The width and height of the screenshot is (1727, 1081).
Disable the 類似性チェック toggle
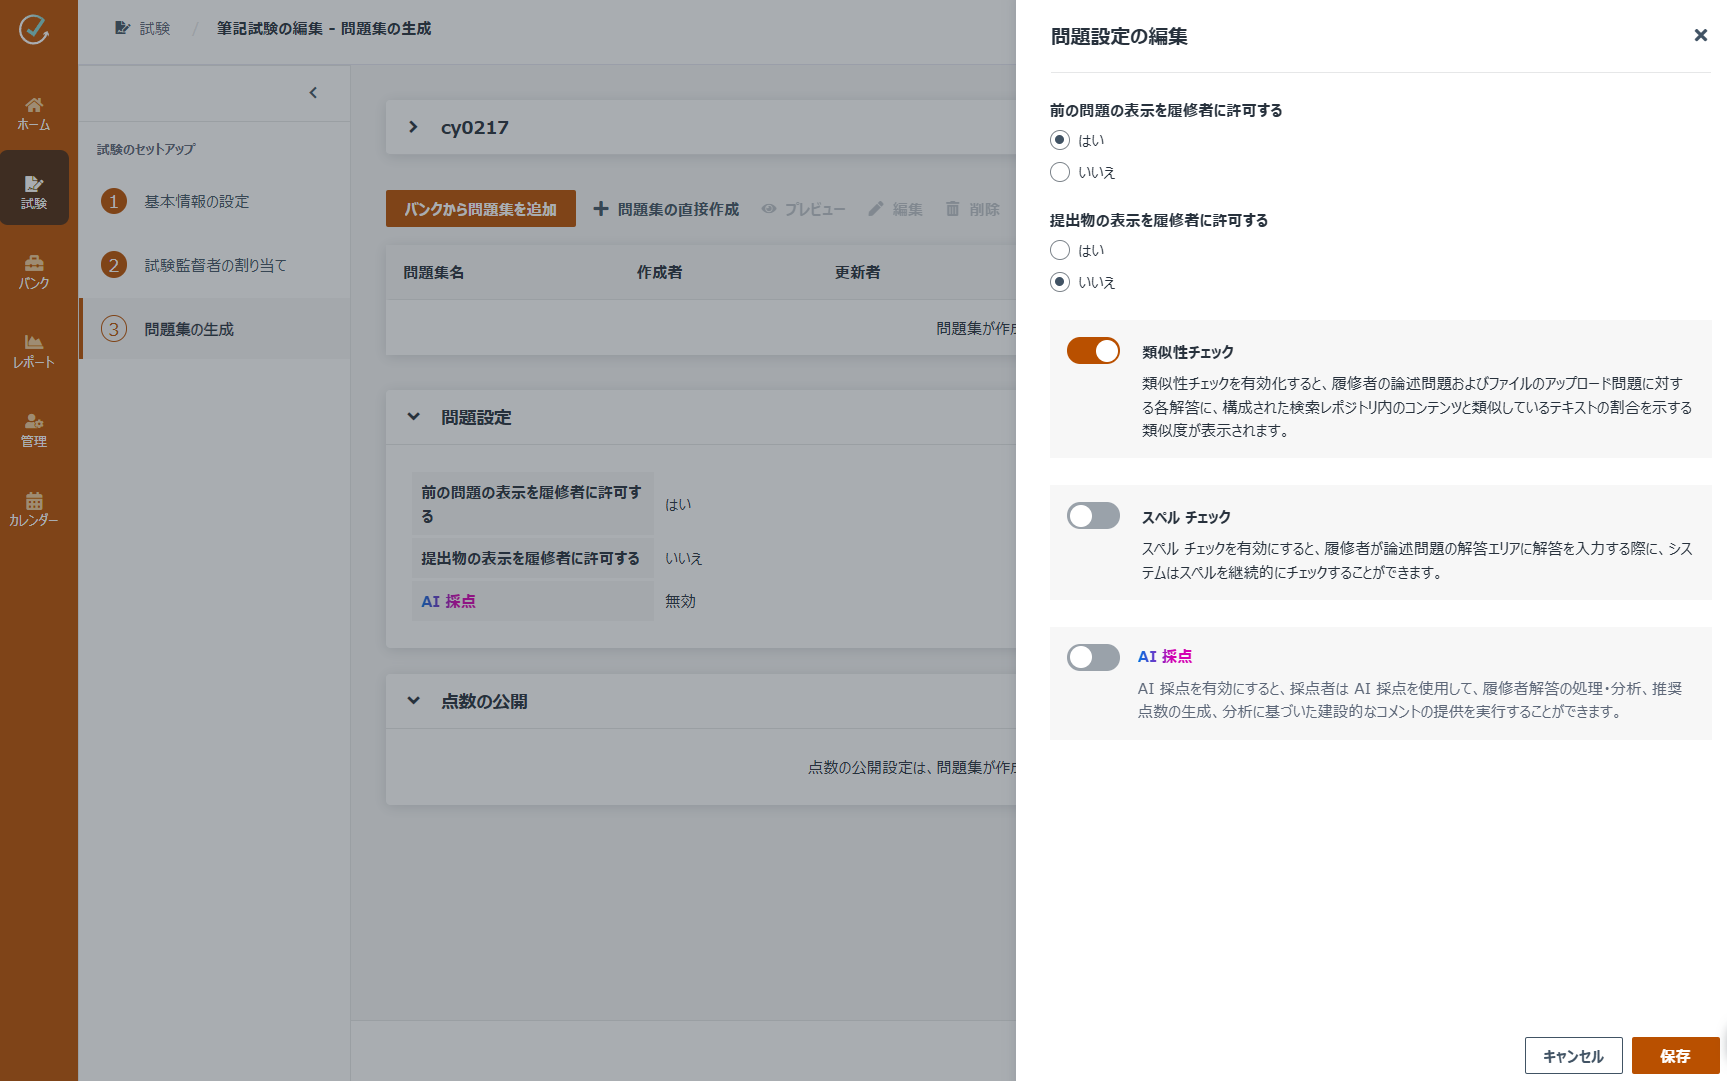click(x=1092, y=351)
